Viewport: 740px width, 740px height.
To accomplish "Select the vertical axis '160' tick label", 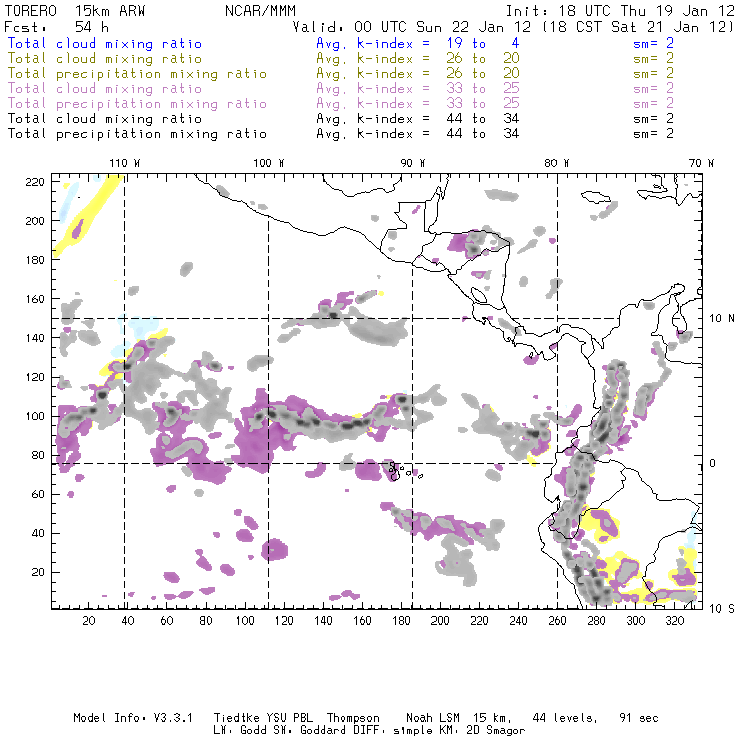I will (x=35, y=299).
